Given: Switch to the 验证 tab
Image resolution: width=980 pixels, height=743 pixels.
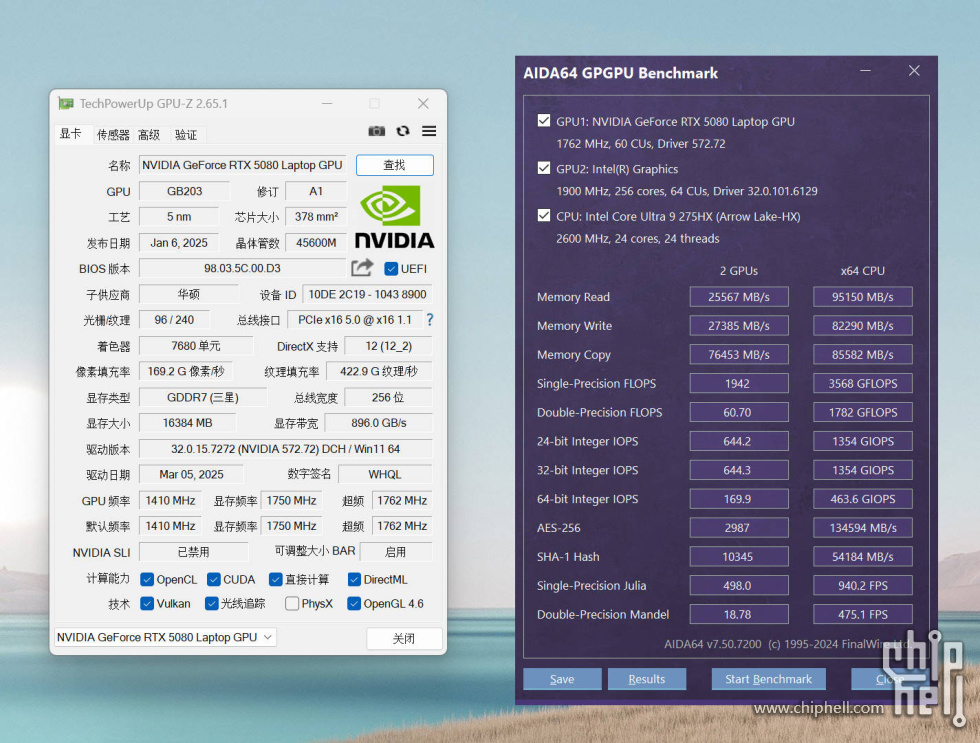Looking at the screenshot, I should pyautogui.click(x=186, y=134).
